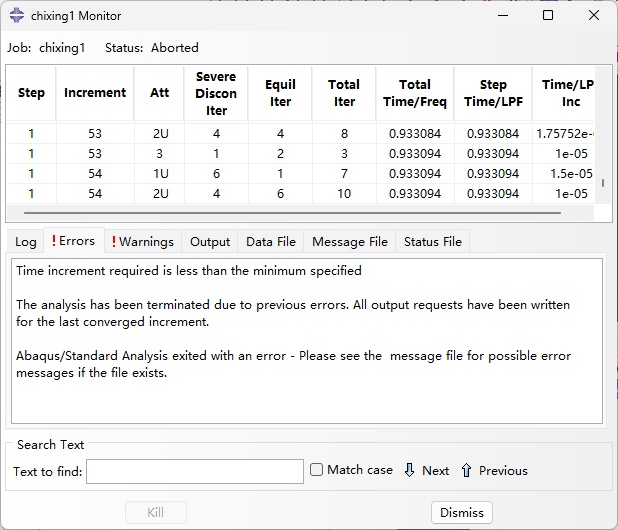Click the Next search down-arrow icon
This screenshot has width=618, height=530.
click(x=409, y=470)
